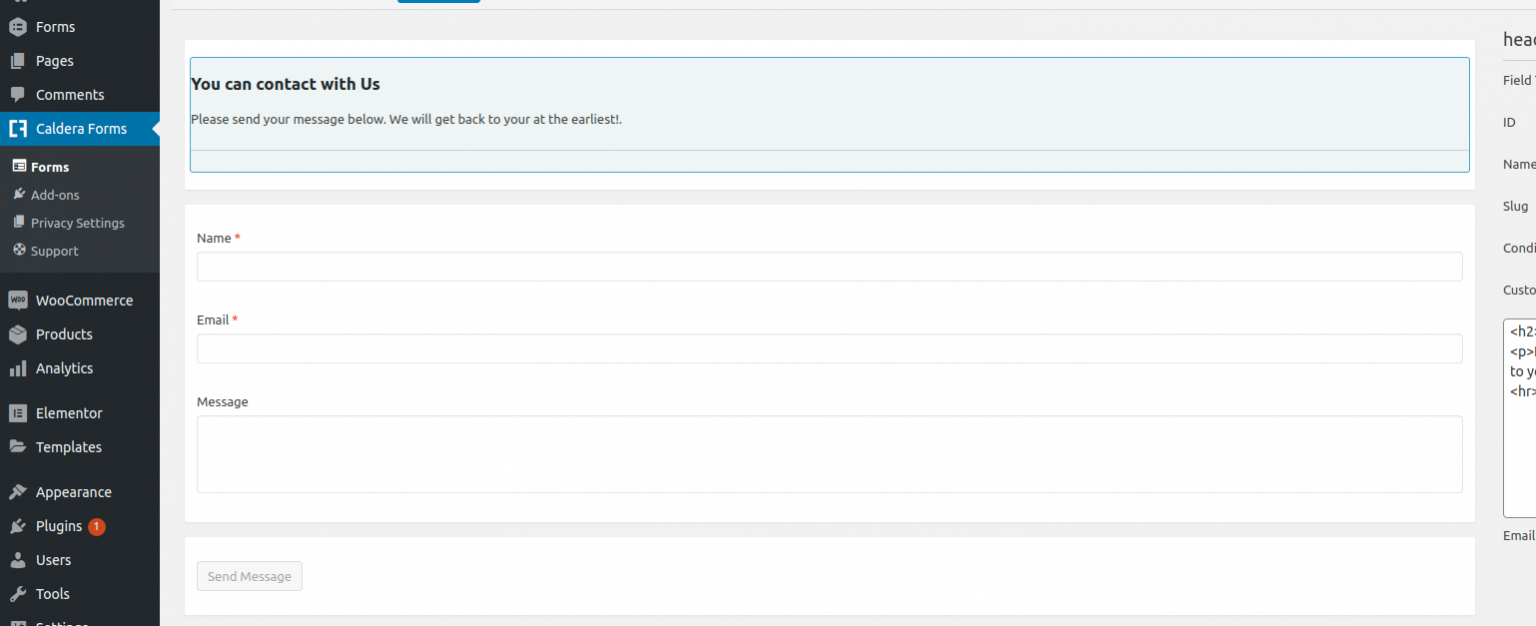
Task: Click the Products box icon
Action: coord(17,334)
